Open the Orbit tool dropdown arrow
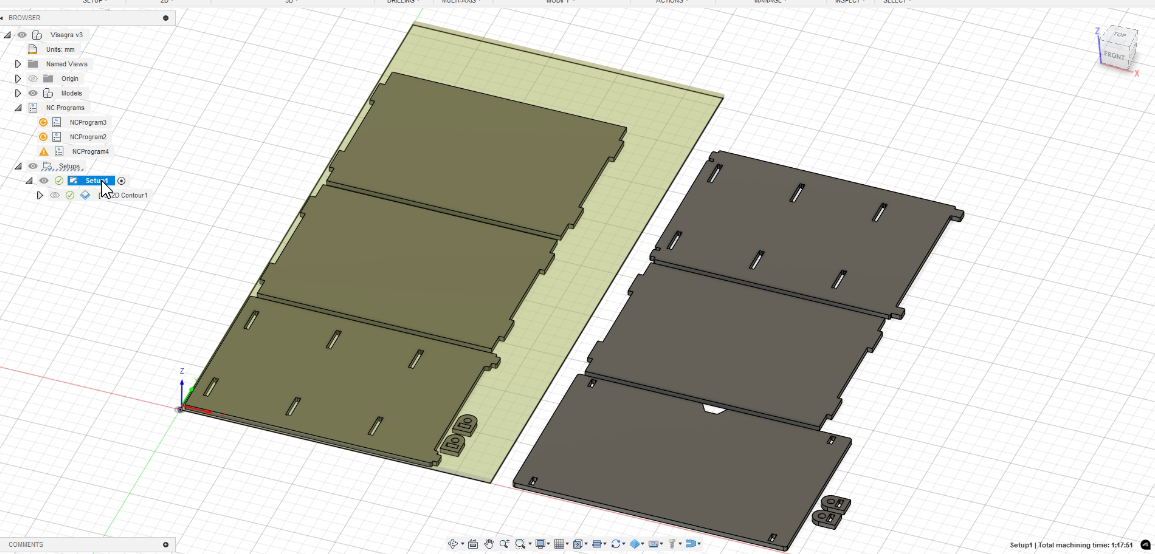1155x554 pixels. tap(463, 544)
